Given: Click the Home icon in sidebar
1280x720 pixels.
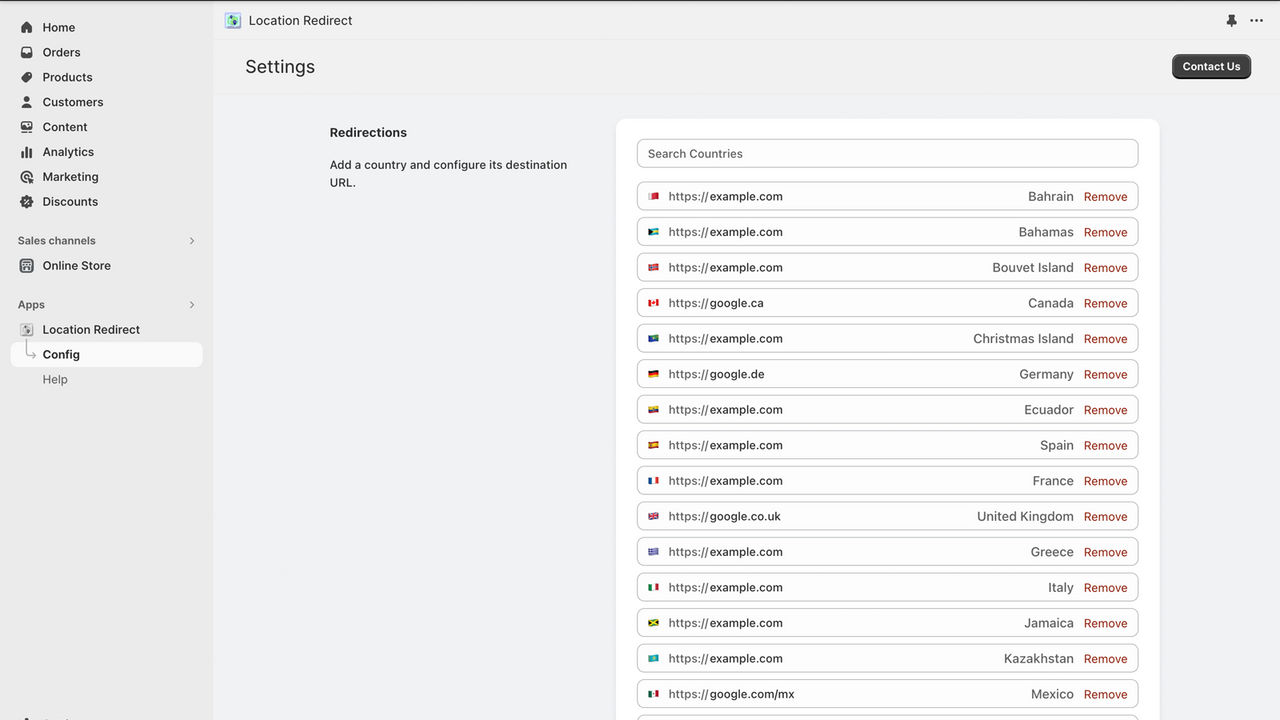Looking at the screenshot, I should (27, 28).
